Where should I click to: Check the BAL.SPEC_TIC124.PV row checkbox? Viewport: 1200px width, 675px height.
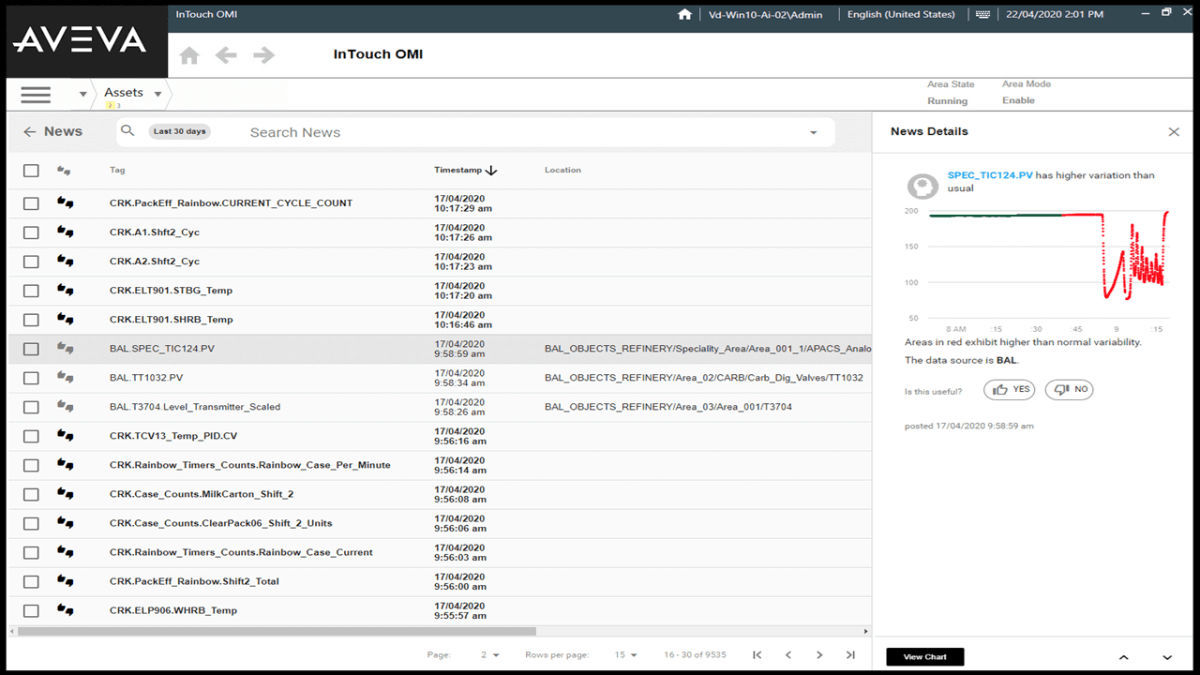30,348
